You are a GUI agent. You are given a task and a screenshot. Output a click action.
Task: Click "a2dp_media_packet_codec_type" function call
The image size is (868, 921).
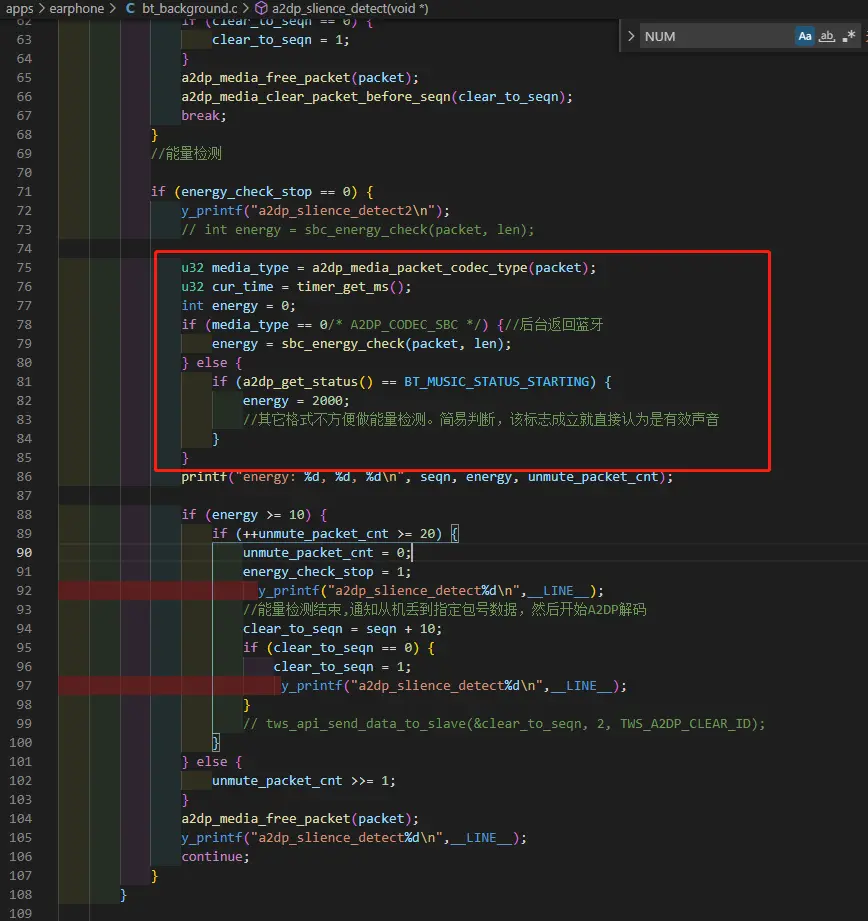(x=419, y=268)
